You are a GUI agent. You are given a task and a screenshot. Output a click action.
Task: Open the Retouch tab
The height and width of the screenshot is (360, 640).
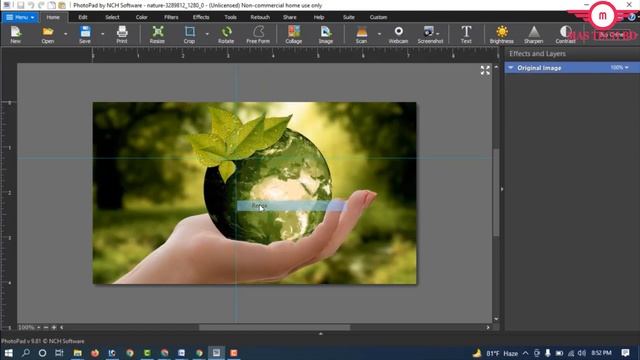[x=260, y=17]
